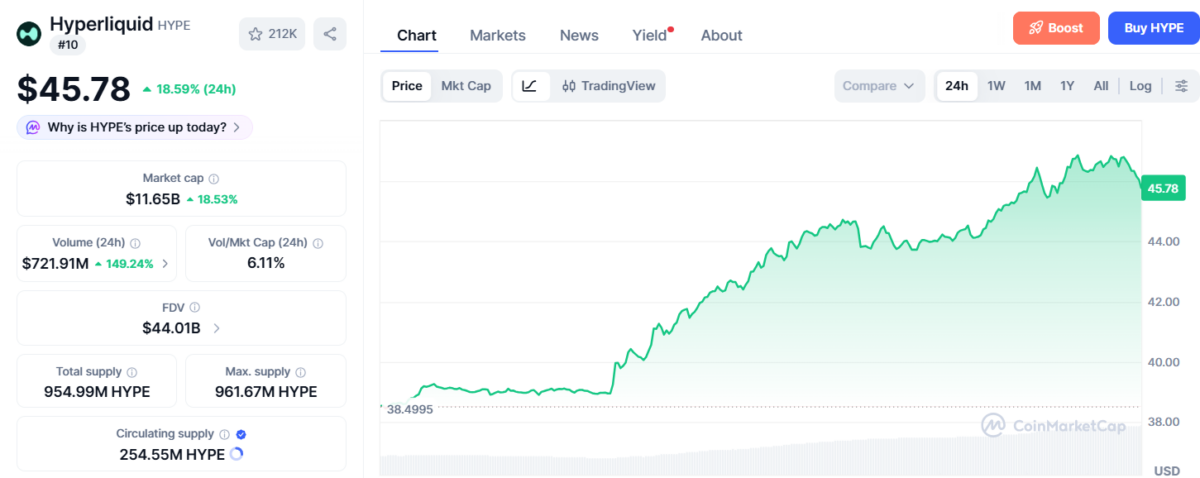This screenshot has height=478, width=1200.
Task: Select the 1W time range
Action: pos(996,86)
